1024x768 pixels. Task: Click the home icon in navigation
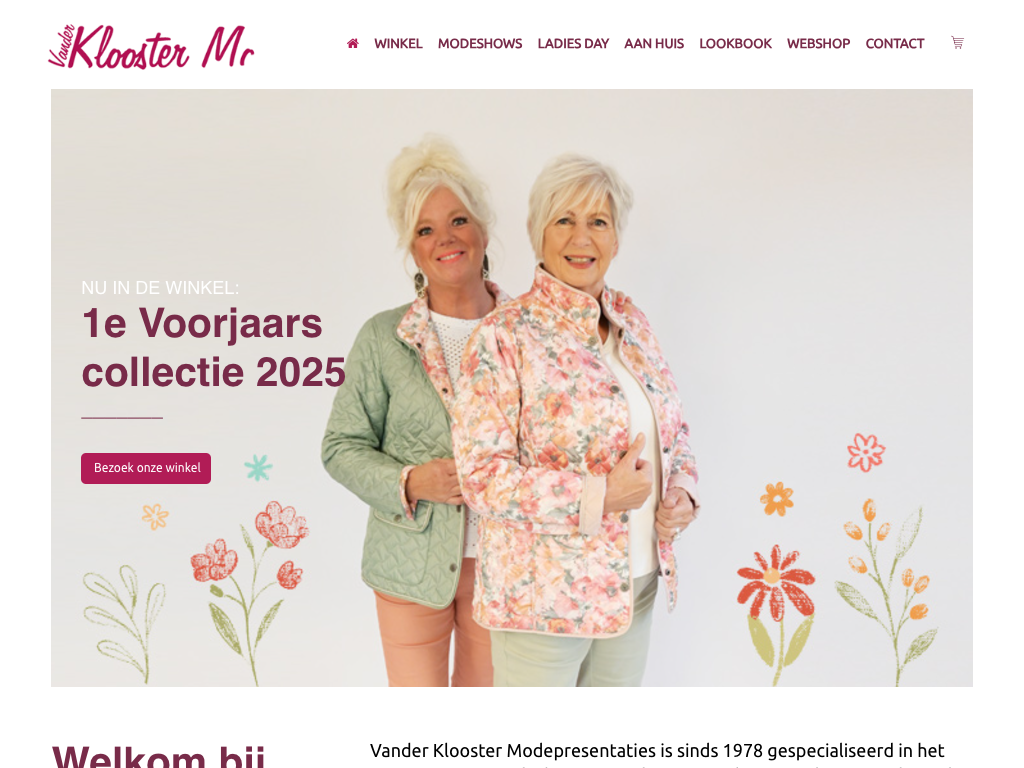click(353, 43)
